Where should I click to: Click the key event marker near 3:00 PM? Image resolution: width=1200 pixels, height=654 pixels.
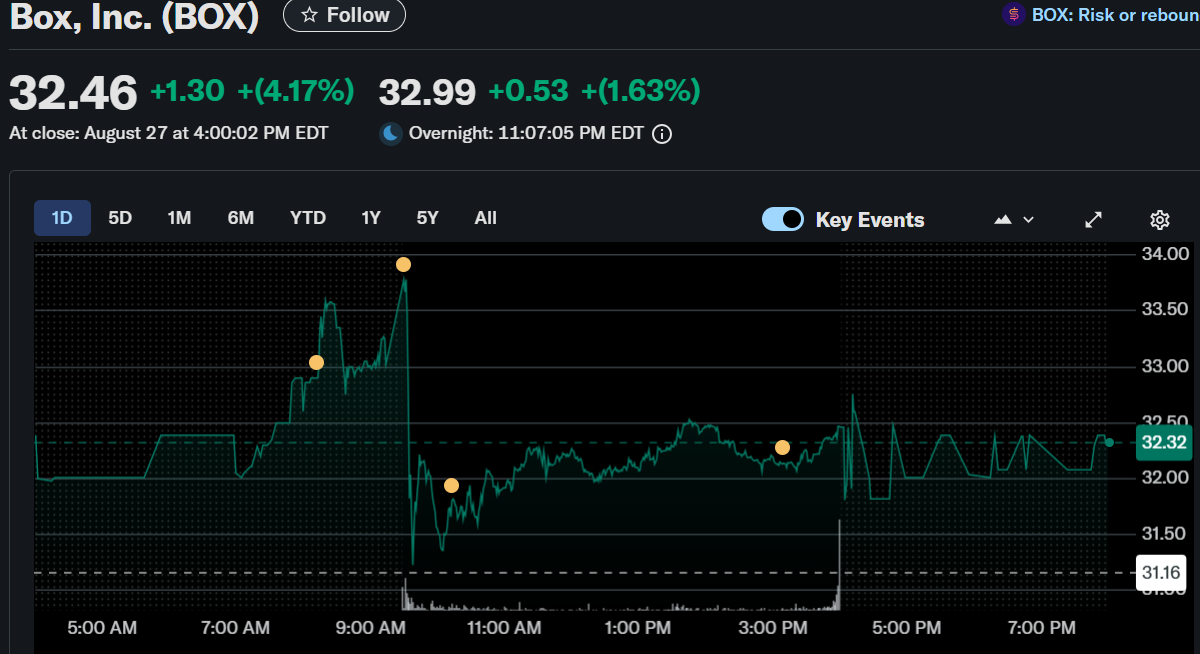(782, 447)
